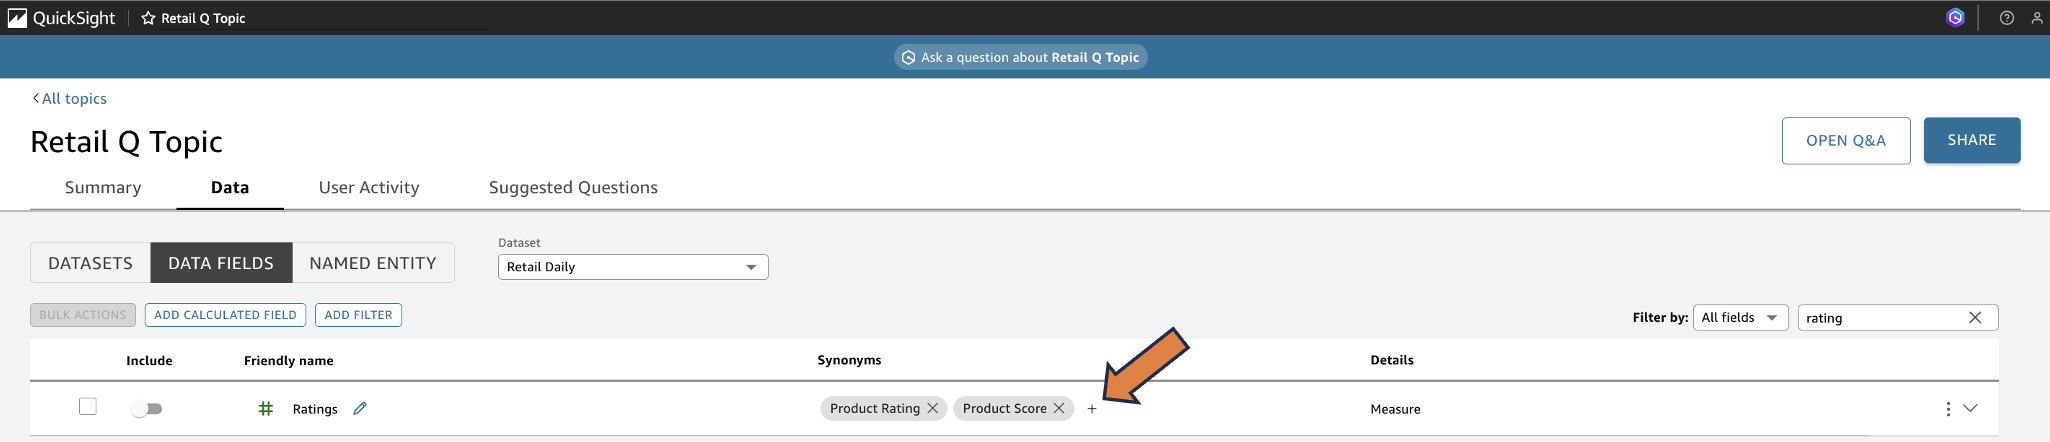This screenshot has width=2050, height=442.
Task: Check the Ratings row checkbox
Action: [x=88, y=406]
